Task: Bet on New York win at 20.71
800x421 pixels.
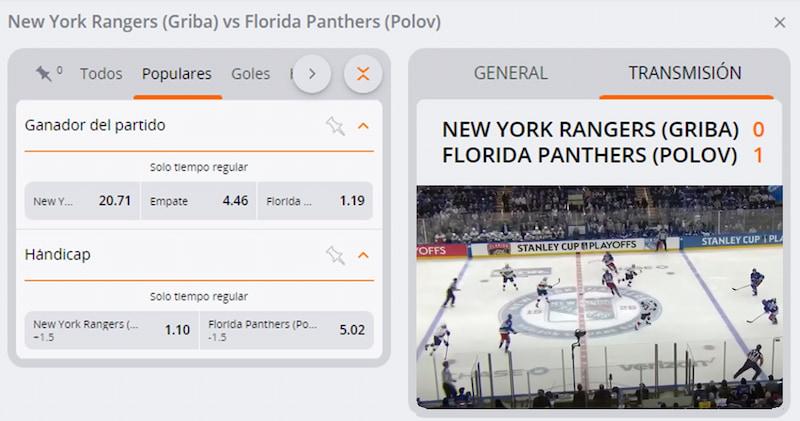Action: [82, 201]
